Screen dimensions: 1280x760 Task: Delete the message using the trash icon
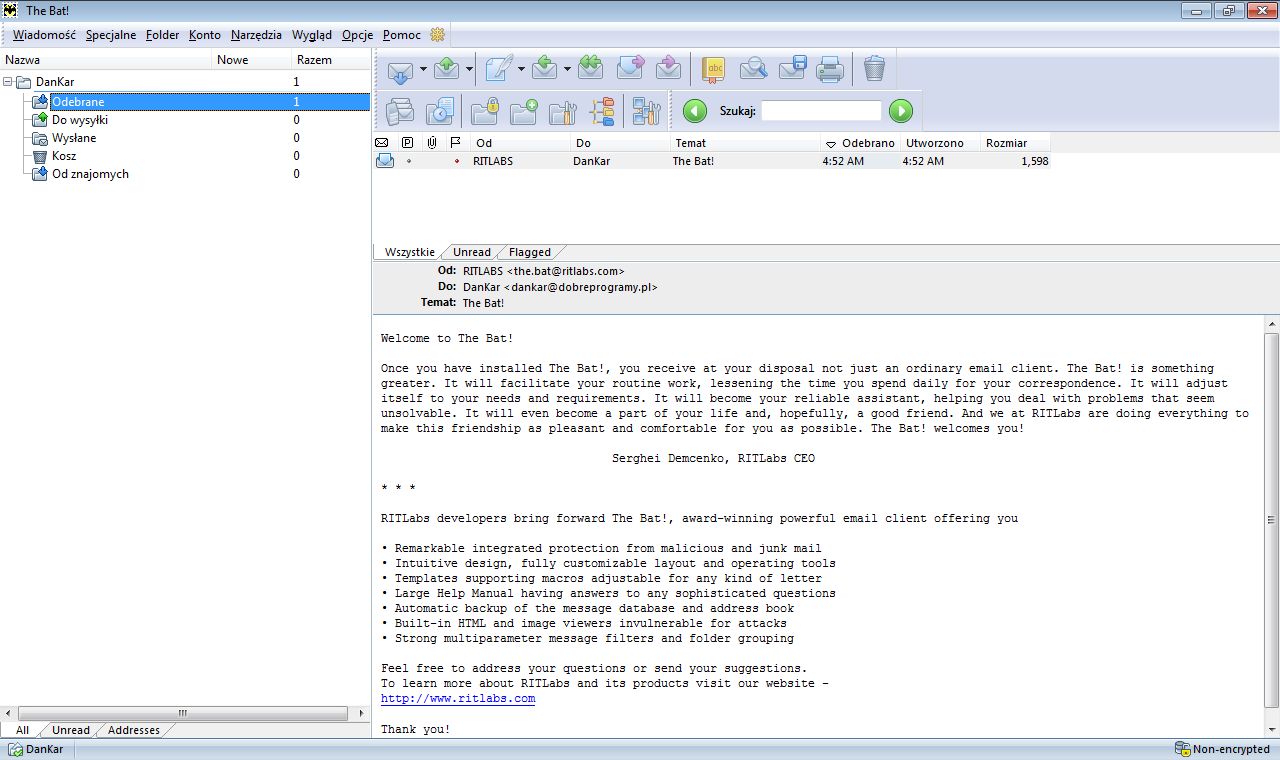[874, 68]
